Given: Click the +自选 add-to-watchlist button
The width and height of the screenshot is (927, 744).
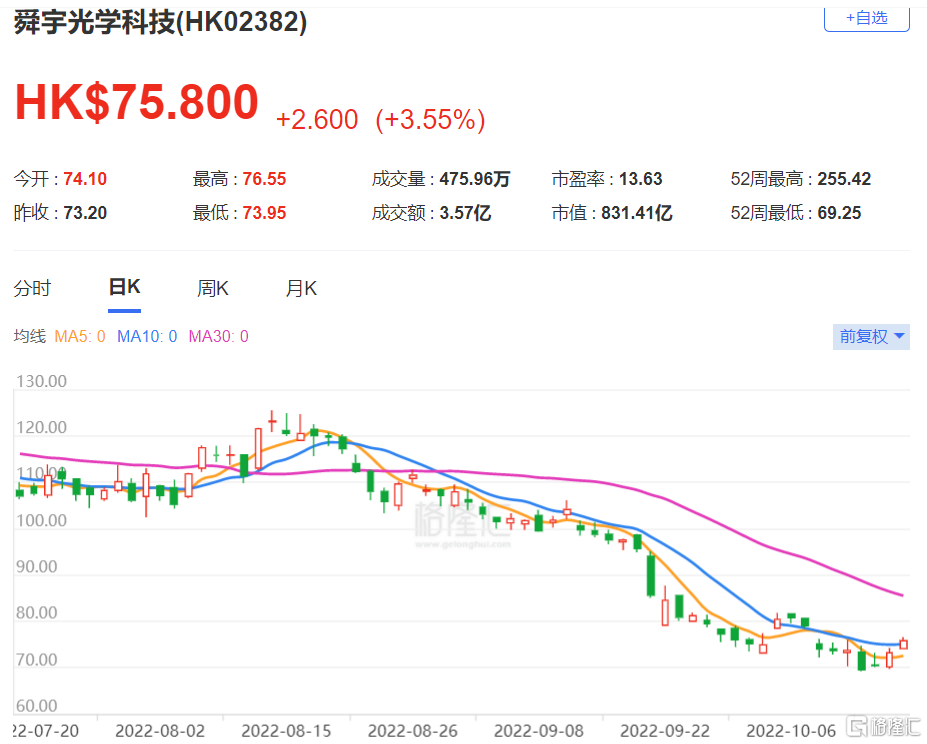Looking at the screenshot, I should pyautogui.click(x=866, y=18).
